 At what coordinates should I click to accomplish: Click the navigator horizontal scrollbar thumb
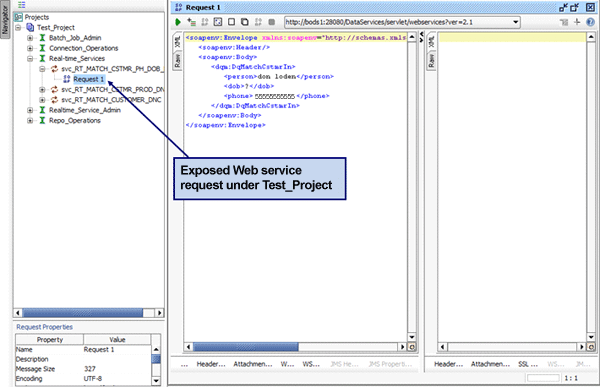pyautogui.click(x=83, y=313)
